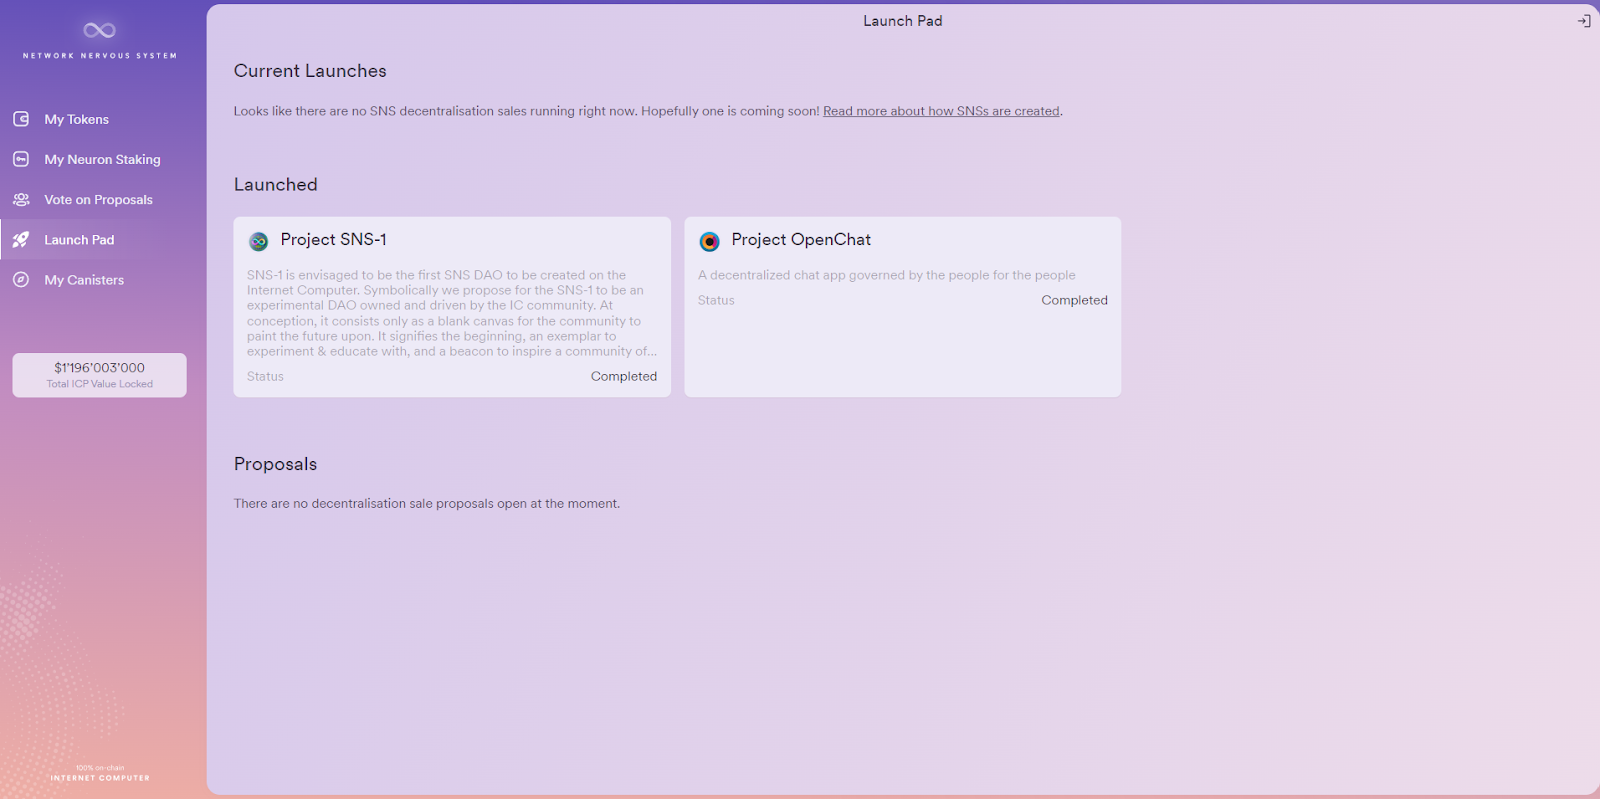
Task: Click the Launch Pad page title
Action: click(x=903, y=21)
